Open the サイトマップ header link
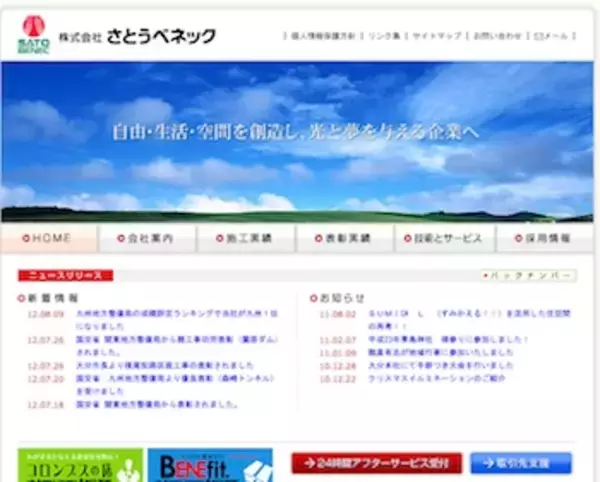The height and width of the screenshot is (482, 600). (437, 36)
